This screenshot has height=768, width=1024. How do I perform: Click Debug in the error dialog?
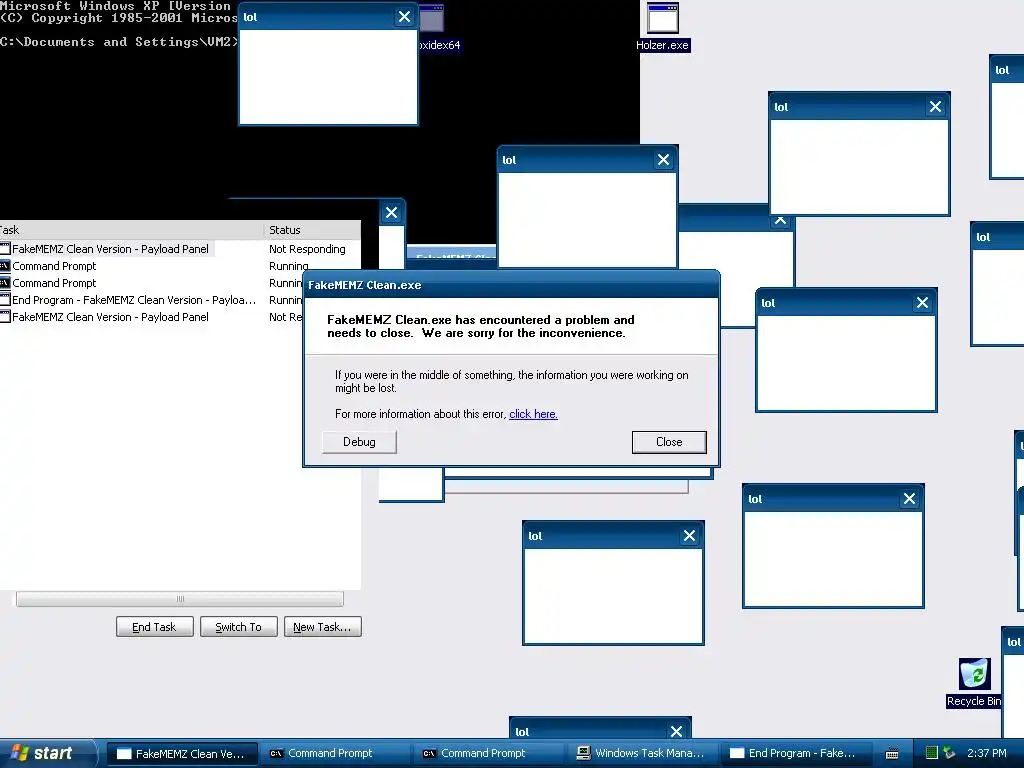359,442
